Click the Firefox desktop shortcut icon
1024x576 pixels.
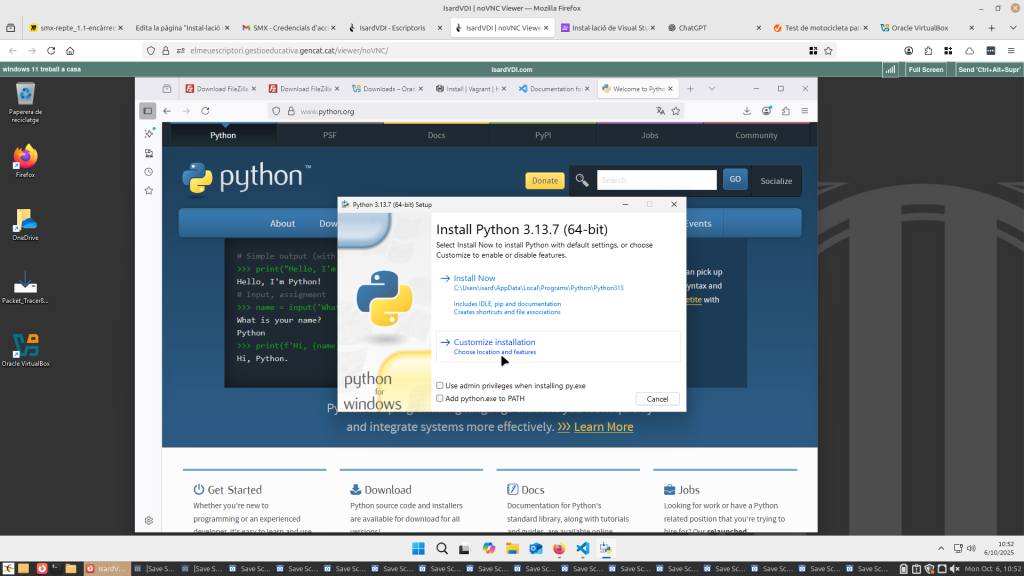coord(25,158)
